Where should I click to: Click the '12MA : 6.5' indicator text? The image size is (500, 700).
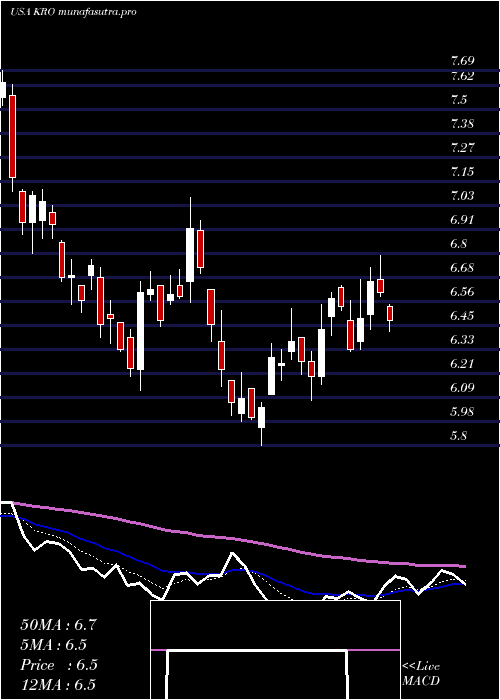58,685
